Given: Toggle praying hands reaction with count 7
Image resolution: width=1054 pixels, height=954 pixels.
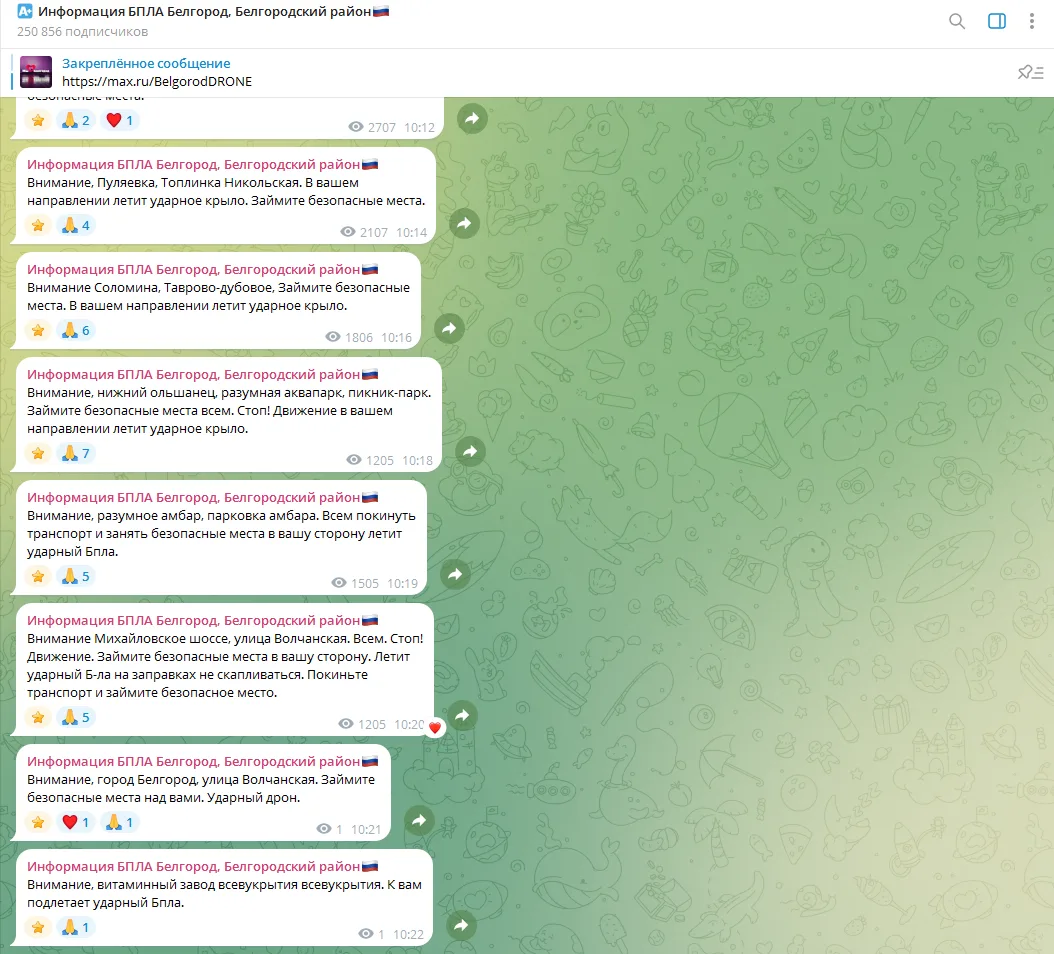Looking at the screenshot, I should point(76,453).
